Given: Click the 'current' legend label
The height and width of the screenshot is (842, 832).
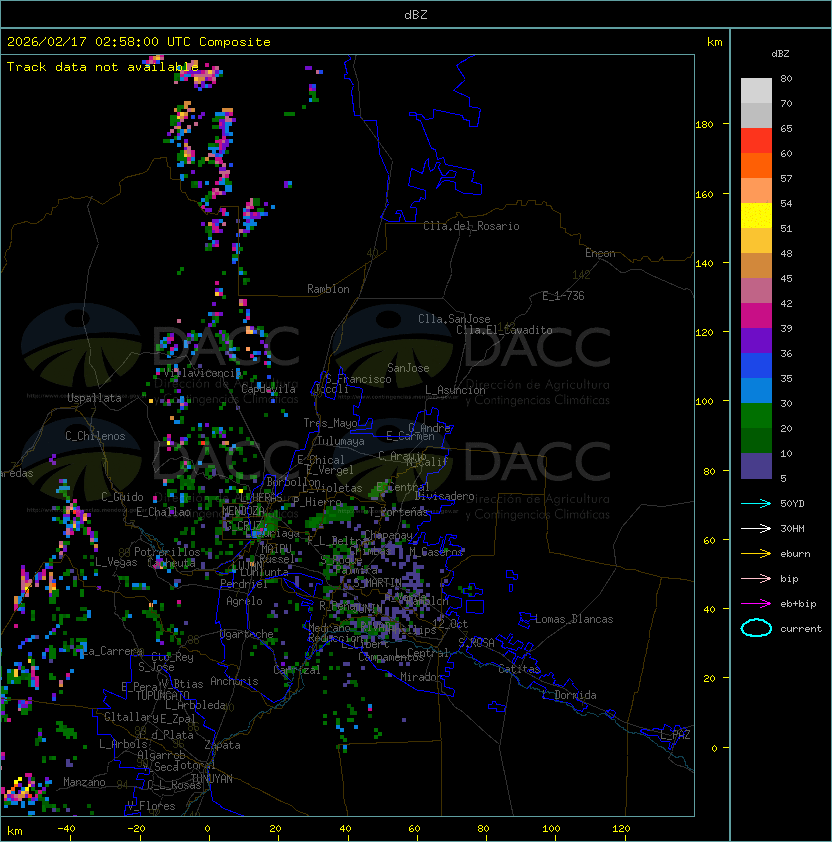Looking at the screenshot, I should 801,629.
